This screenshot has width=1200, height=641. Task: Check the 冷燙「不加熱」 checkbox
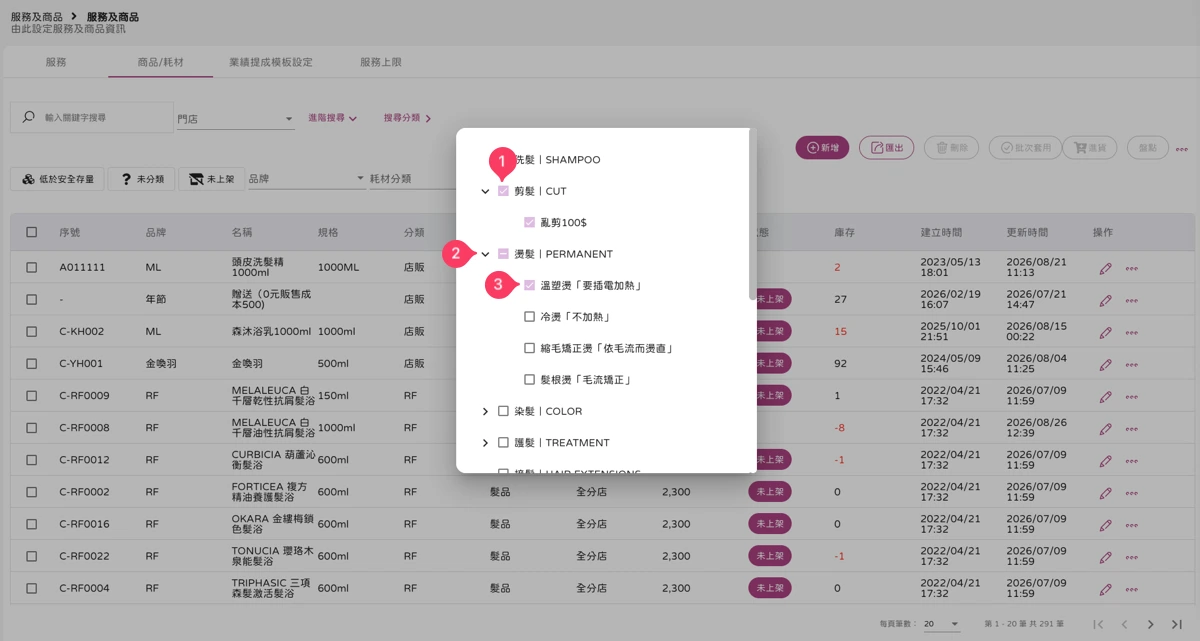click(530, 317)
